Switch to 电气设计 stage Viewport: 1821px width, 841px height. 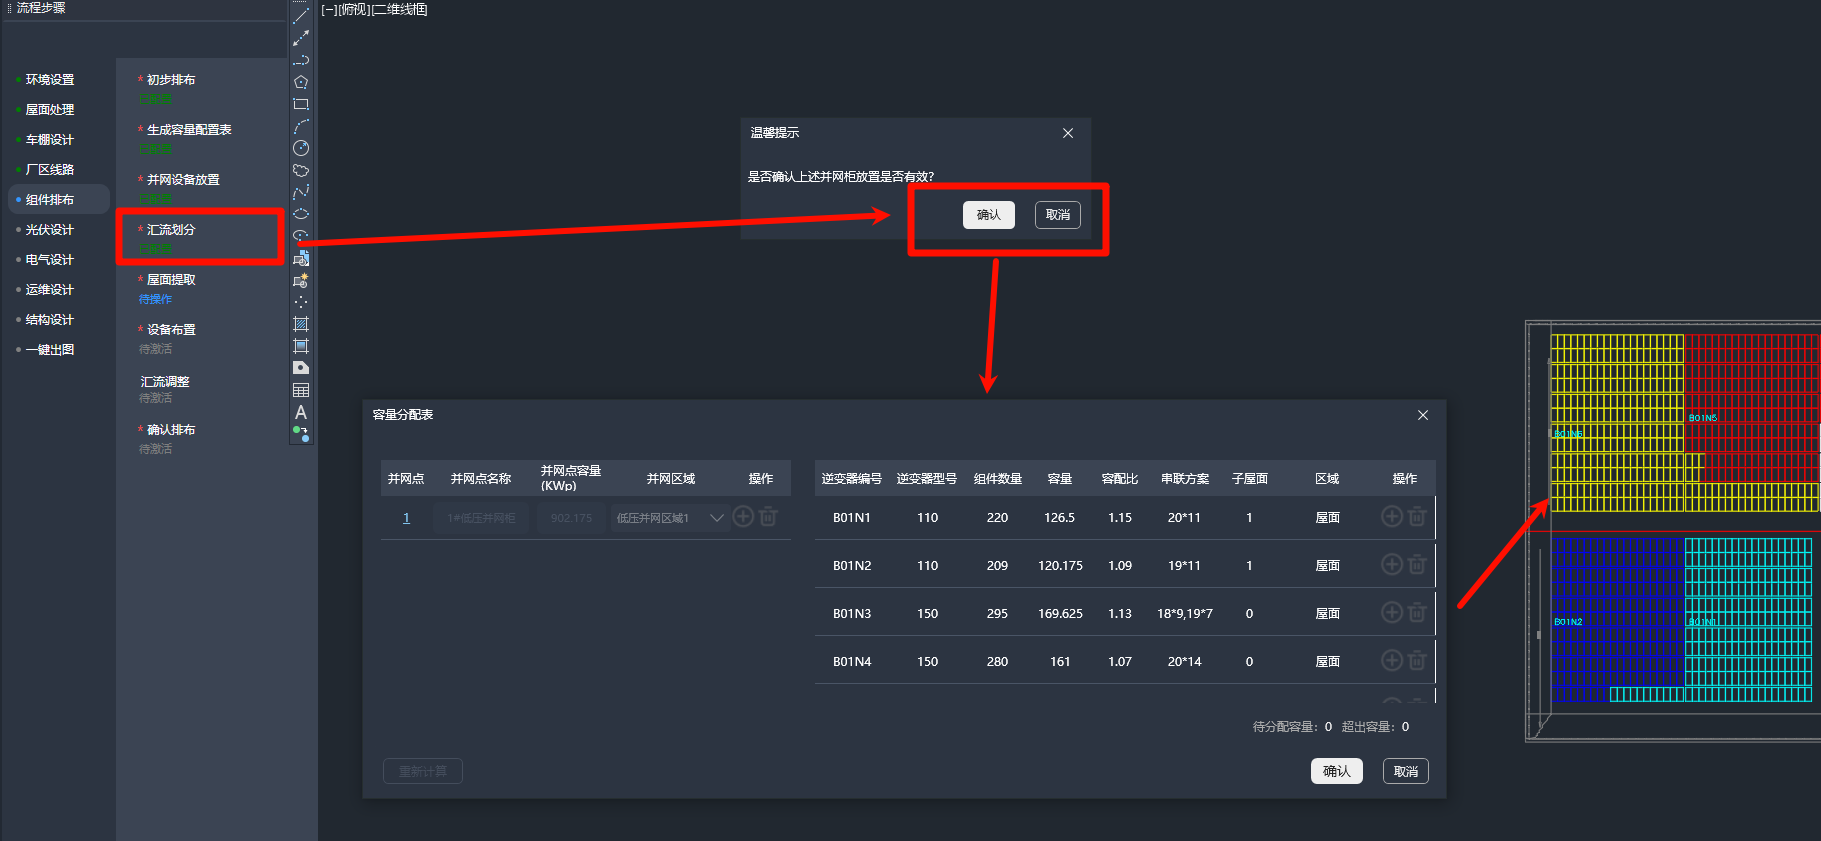50,260
